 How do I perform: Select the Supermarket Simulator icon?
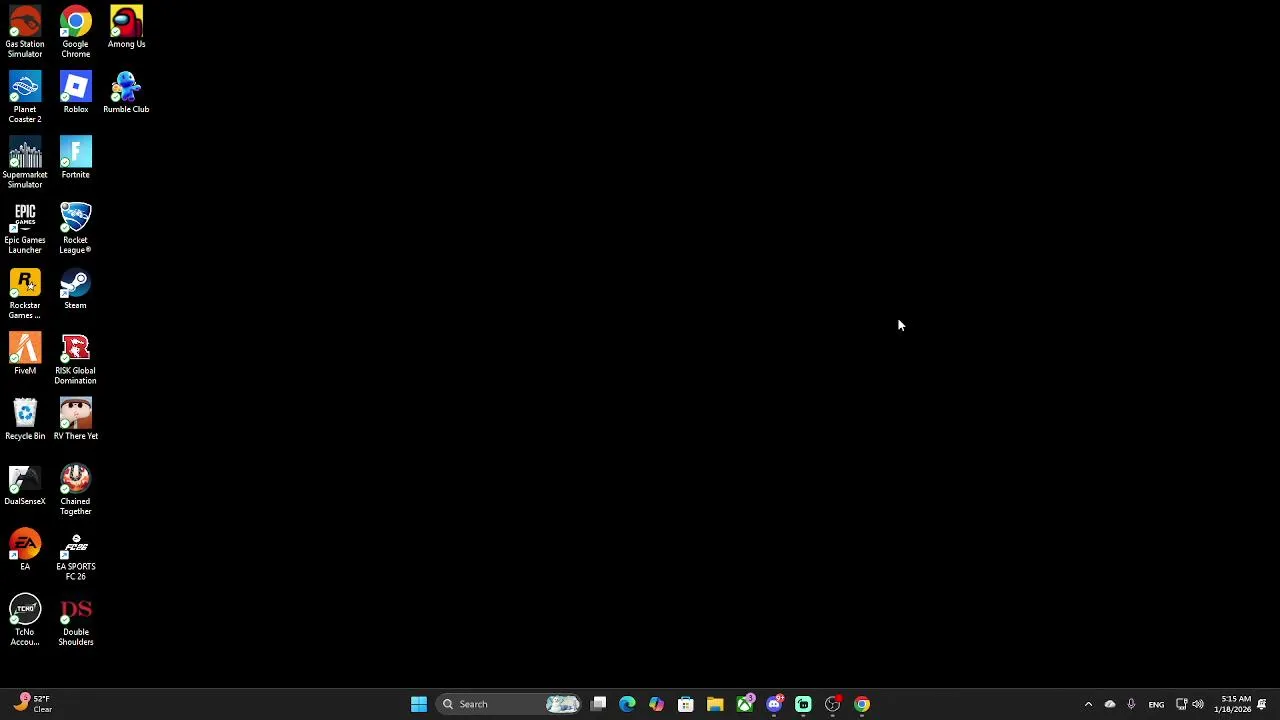[x=25, y=162]
